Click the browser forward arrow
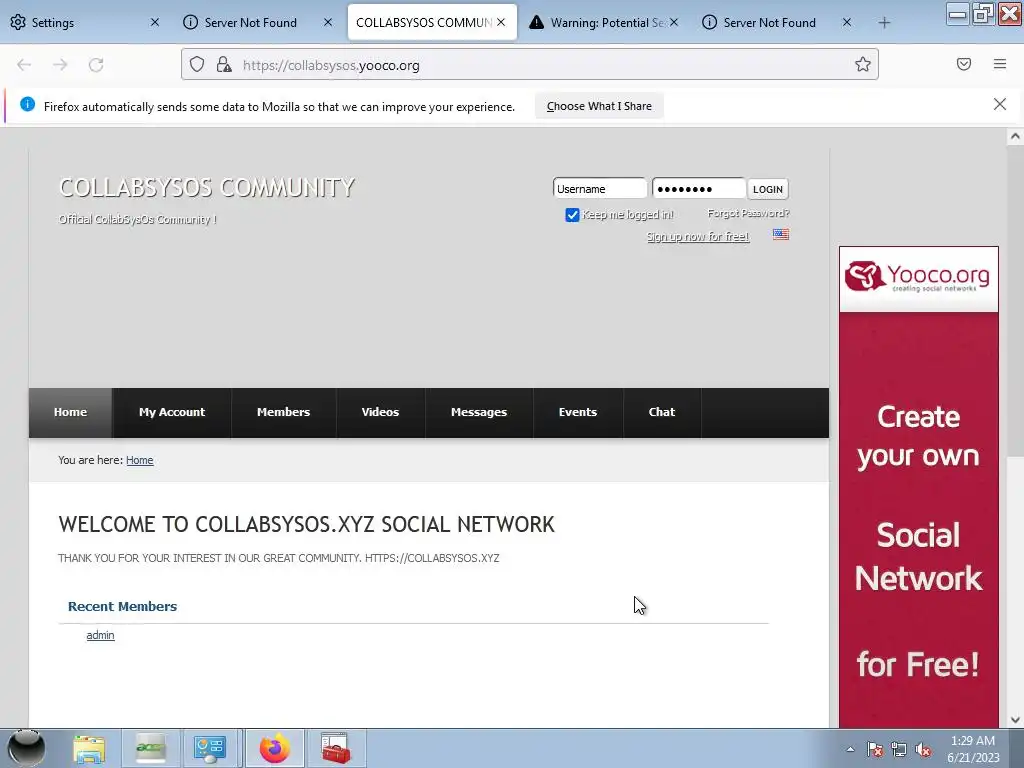 (60, 65)
